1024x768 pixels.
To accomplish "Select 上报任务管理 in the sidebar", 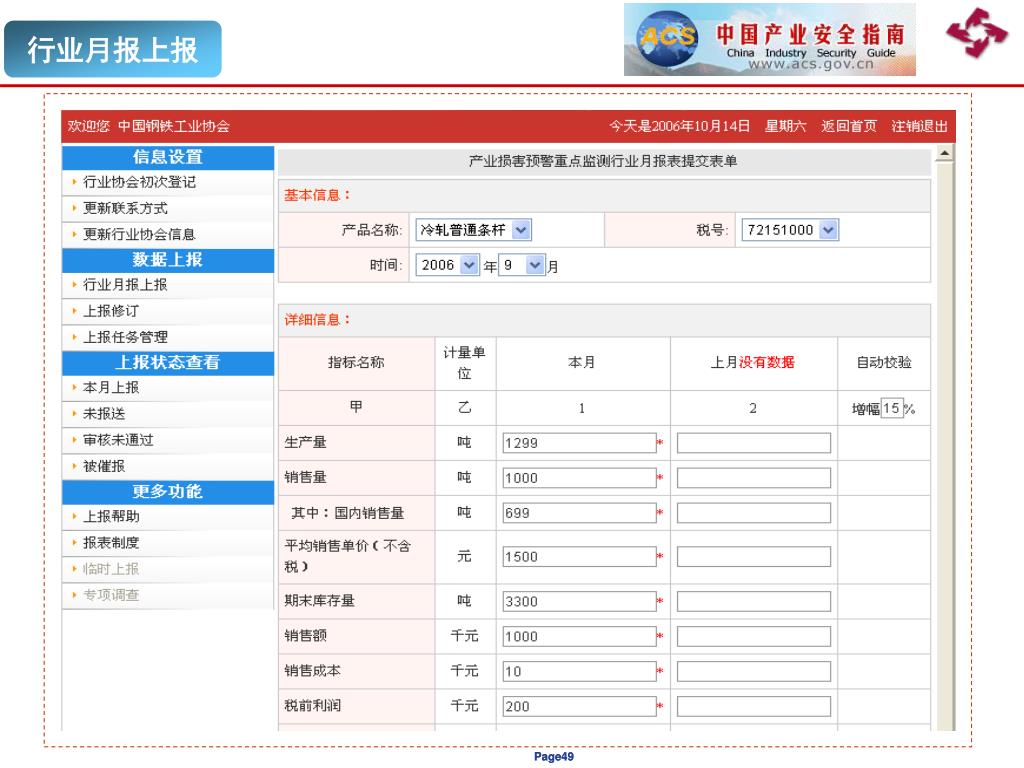I will point(125,337).
